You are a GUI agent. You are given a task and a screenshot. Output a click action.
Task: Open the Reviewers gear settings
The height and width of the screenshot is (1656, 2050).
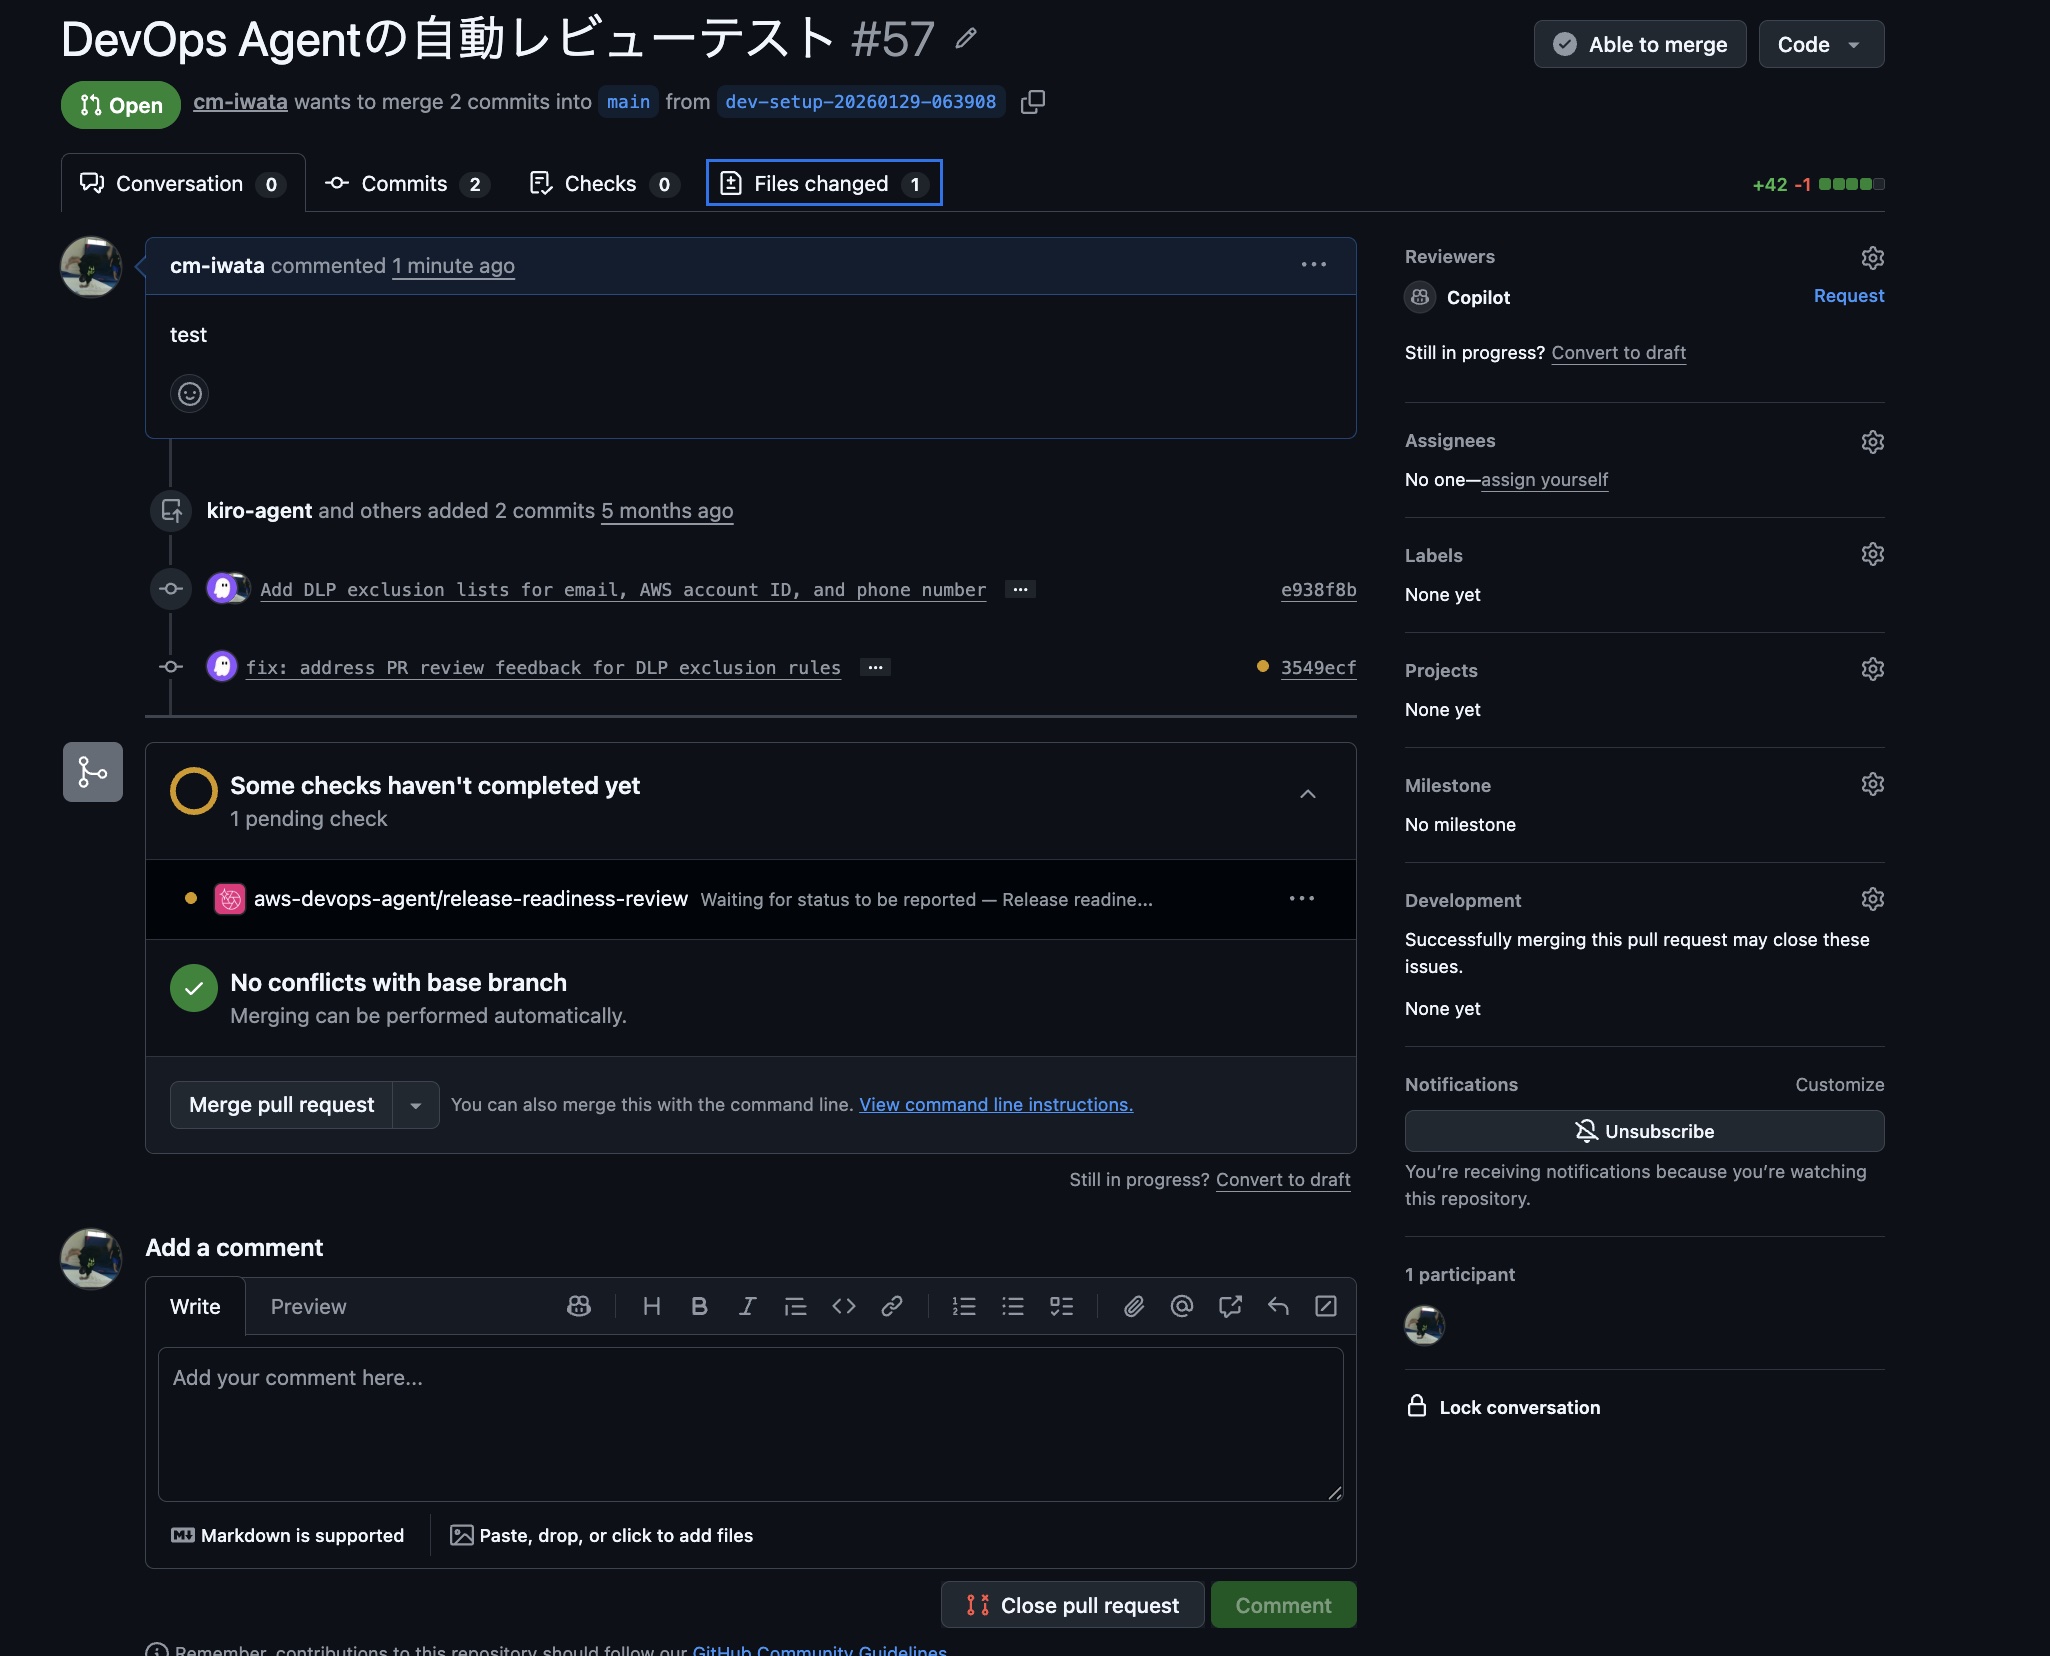pyautogui.click(x=1872, y=258)
